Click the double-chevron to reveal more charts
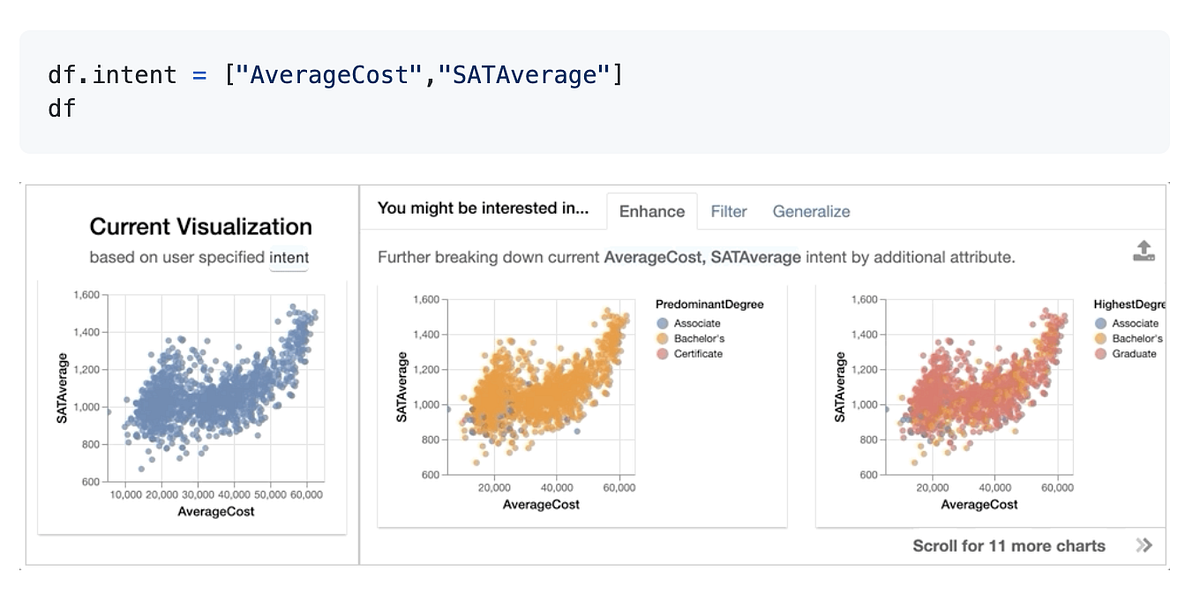Image resolution: width=1200 pixels, height=604 pixels. (1142, 545)
